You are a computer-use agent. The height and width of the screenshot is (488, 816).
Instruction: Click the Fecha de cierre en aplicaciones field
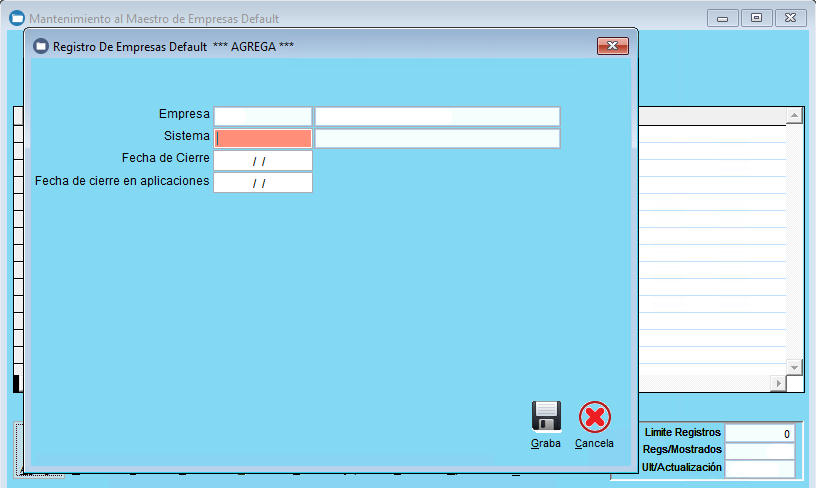(x=263, y=183)
